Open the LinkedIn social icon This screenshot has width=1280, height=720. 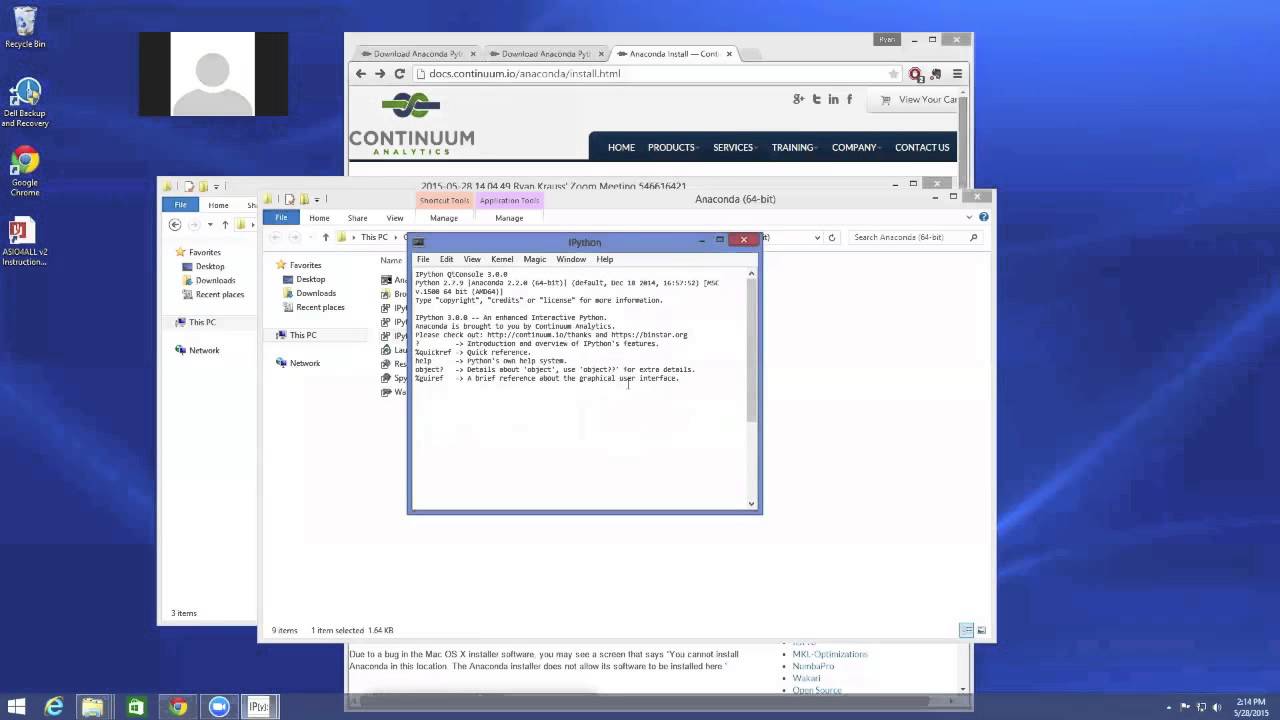click(833, 99)
